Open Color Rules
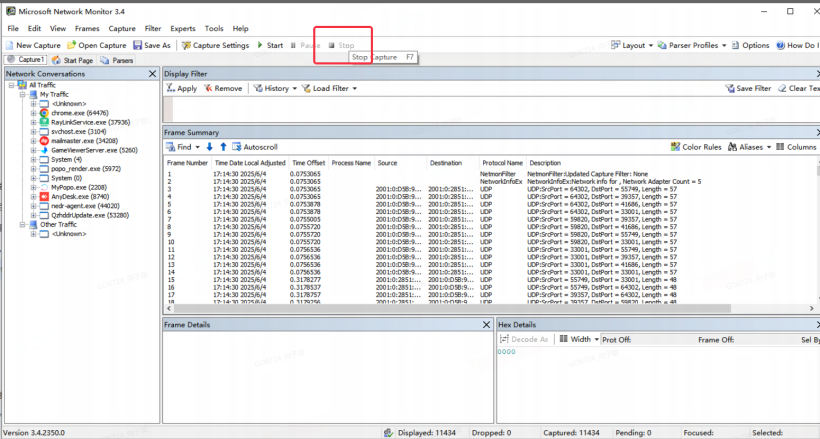This screenshot has height=439, width=820. 696,147
